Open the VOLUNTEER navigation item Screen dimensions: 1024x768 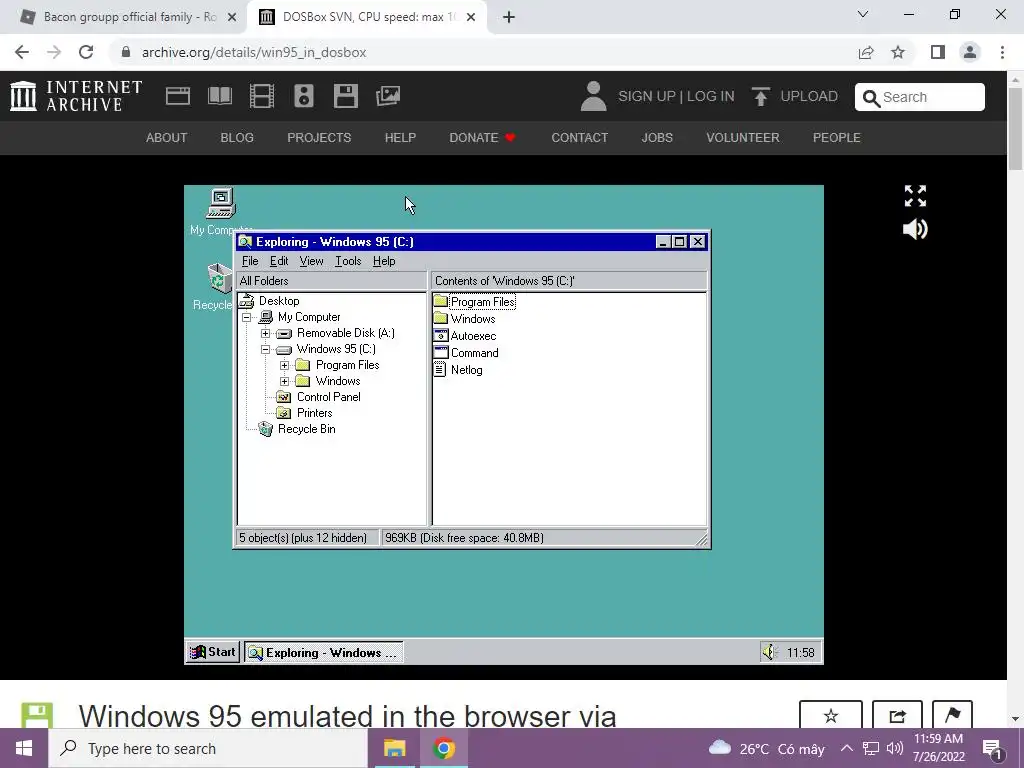(x=743, y=138)
